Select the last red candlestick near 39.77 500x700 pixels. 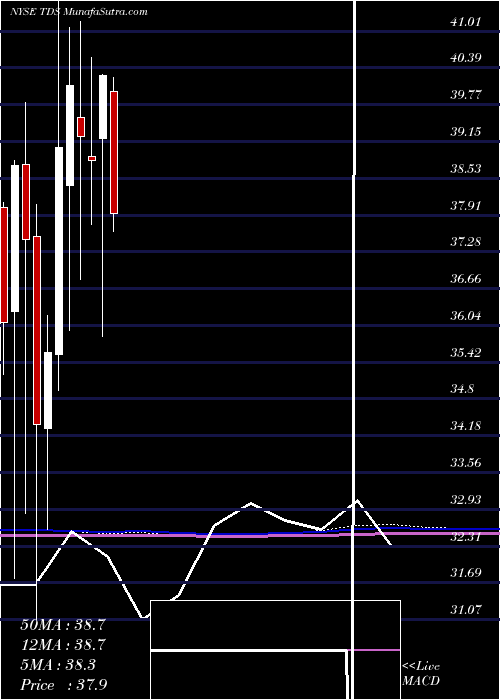coord(114,153)
